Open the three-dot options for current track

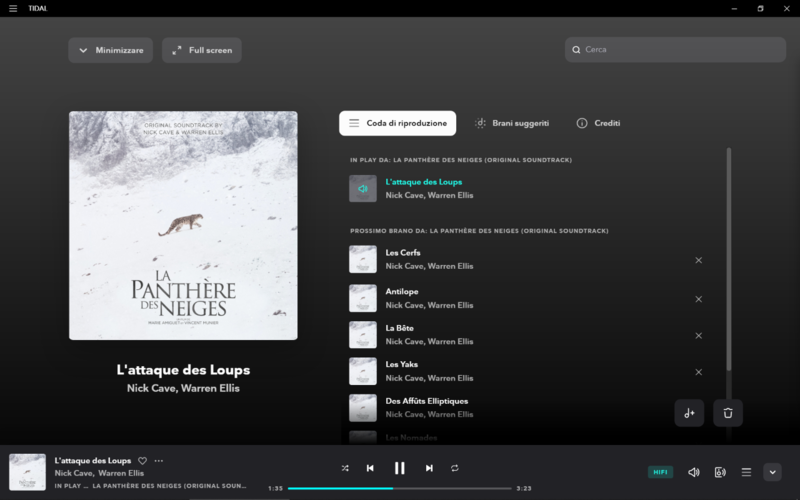159,461
